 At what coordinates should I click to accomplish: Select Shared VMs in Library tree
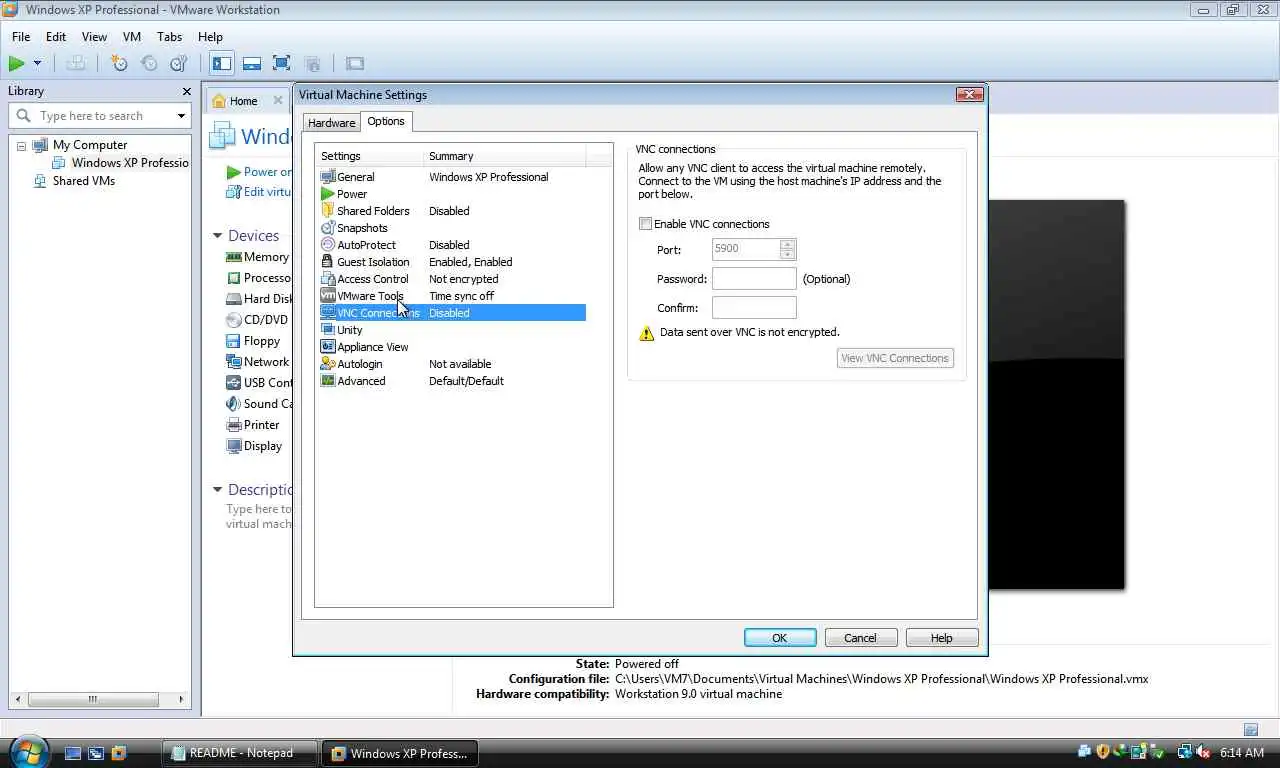click(83, 181)
